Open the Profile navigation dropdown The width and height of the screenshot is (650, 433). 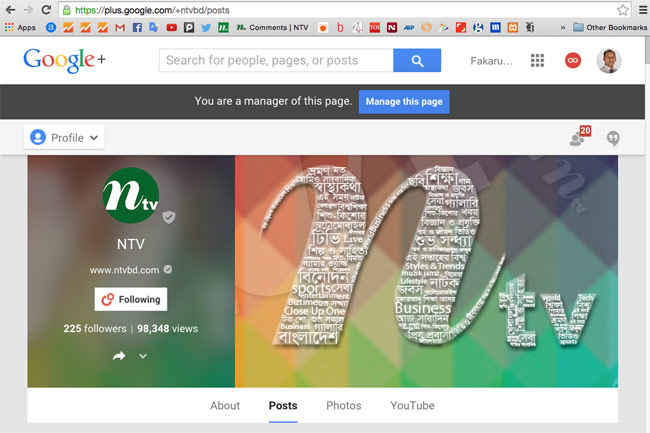coord(64,138)
